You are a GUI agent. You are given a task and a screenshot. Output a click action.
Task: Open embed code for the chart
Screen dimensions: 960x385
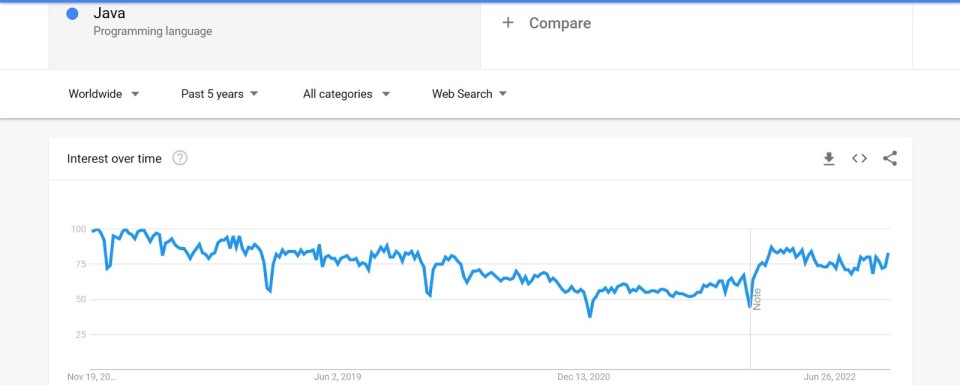(x=859, y=159)
